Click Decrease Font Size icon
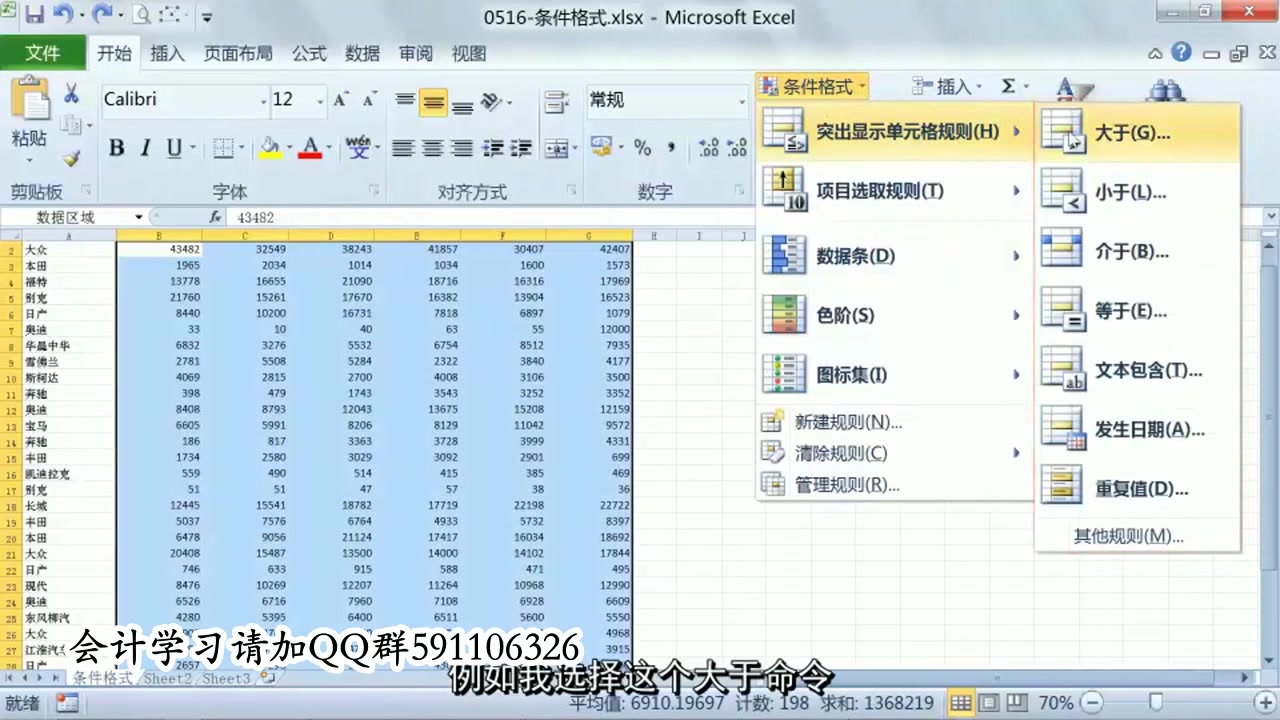Screen dimensions: 1280x720 pyautogui.click(x=369, y=100)
